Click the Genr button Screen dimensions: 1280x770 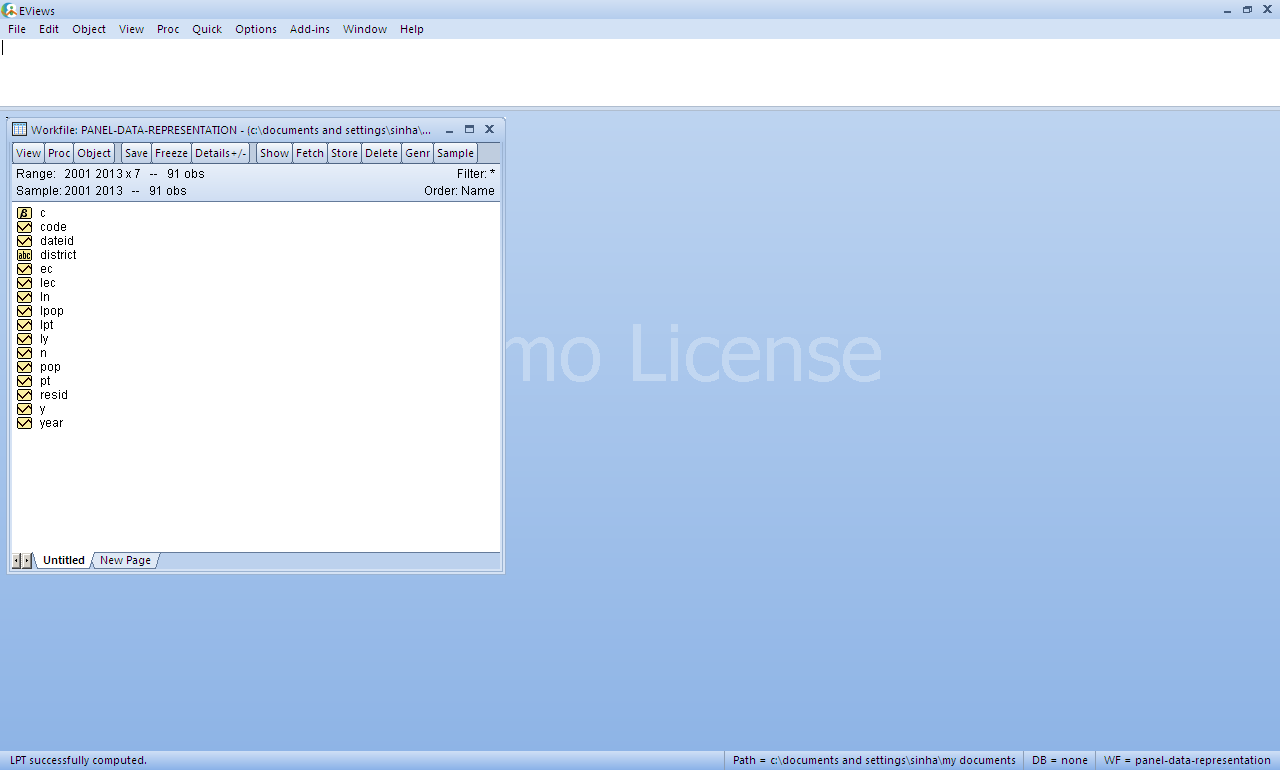coord(418,153)
